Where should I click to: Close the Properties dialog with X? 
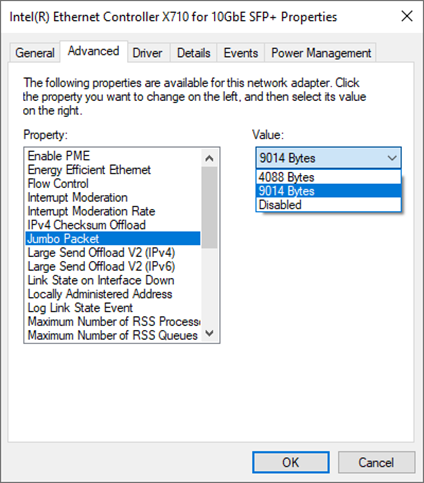pos(407,16)
